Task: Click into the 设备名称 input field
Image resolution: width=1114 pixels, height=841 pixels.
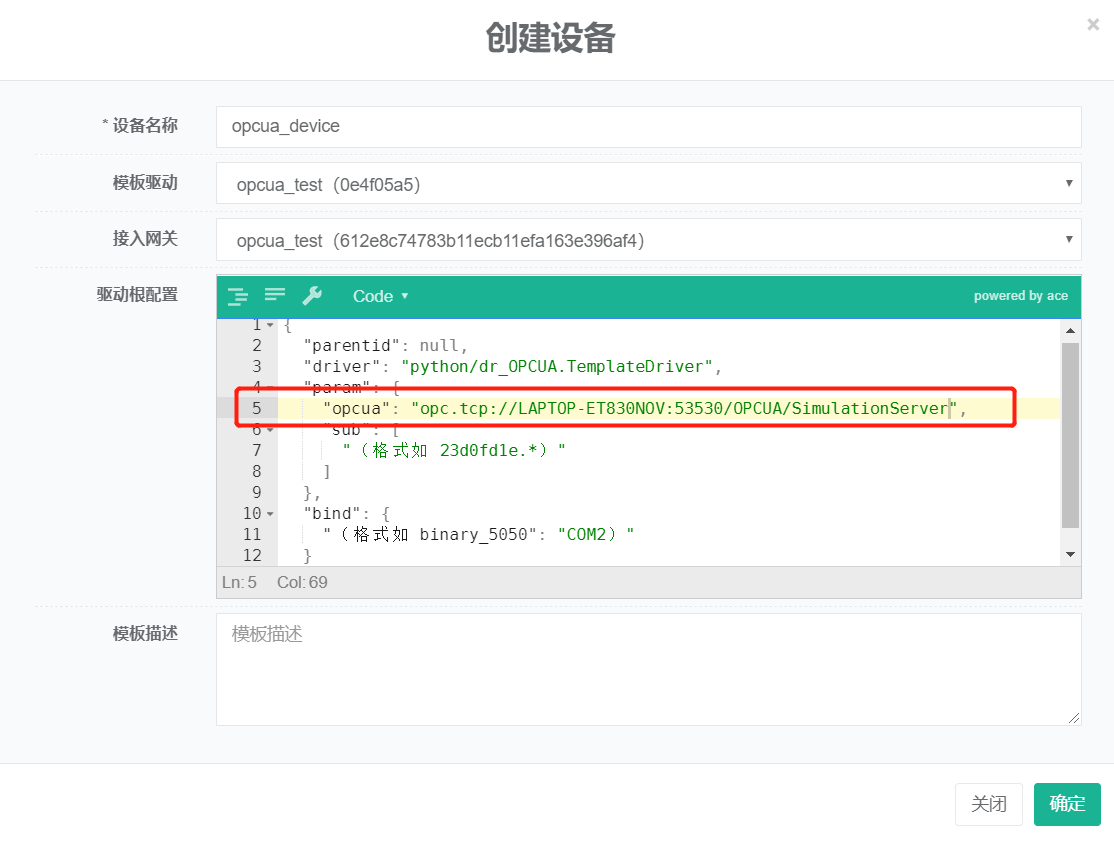Action: (x=648, y=127)
